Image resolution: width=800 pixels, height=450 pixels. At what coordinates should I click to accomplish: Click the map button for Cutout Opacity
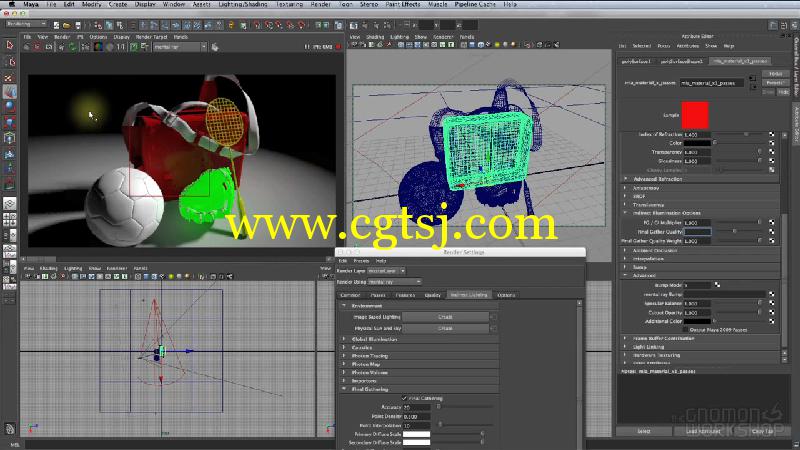tap(771, 312)
